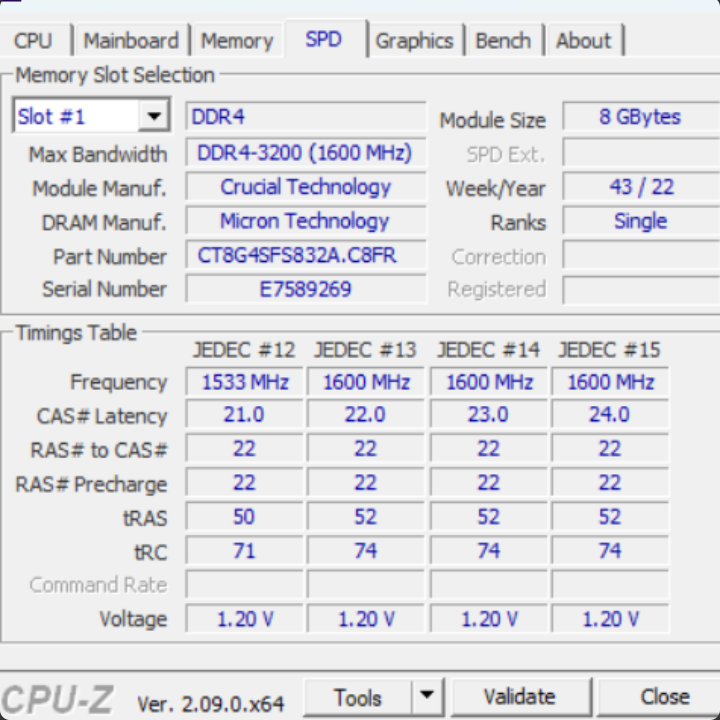Click the Module Size label
The height and width of the screenshot is (720, 720).
[492, 120]
